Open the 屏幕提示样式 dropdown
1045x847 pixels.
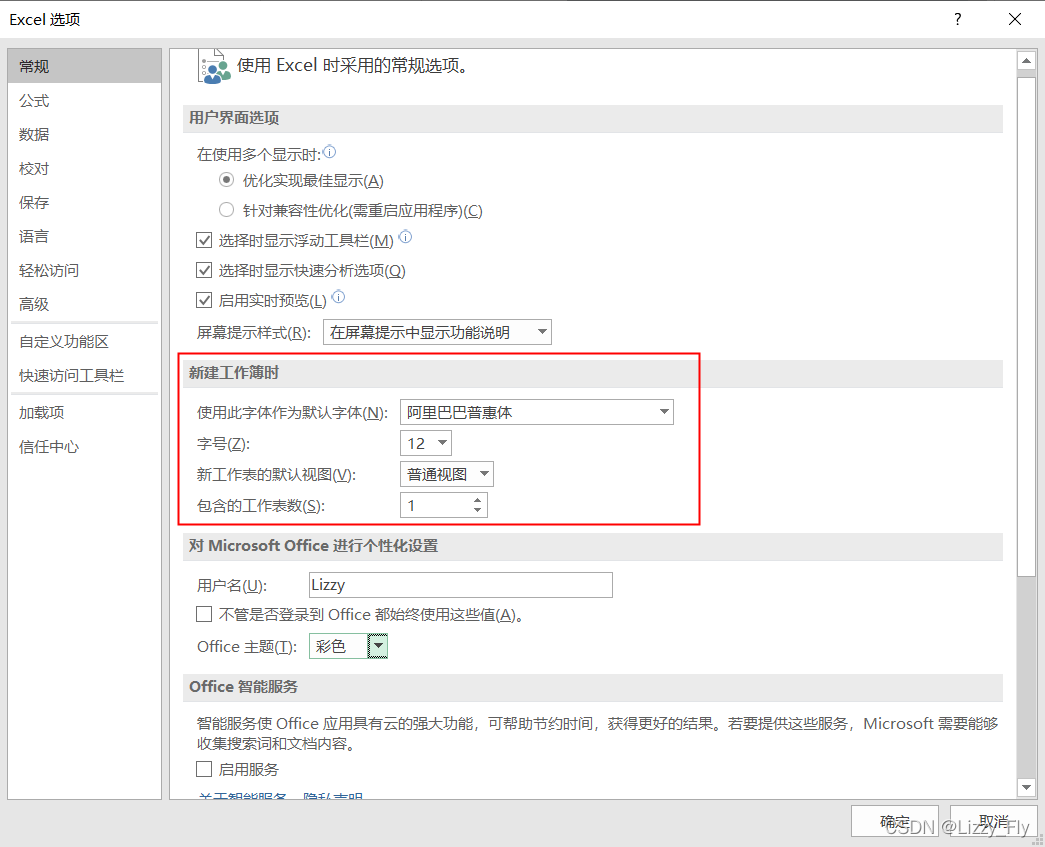pyautogui.click(x=543, y=331)
